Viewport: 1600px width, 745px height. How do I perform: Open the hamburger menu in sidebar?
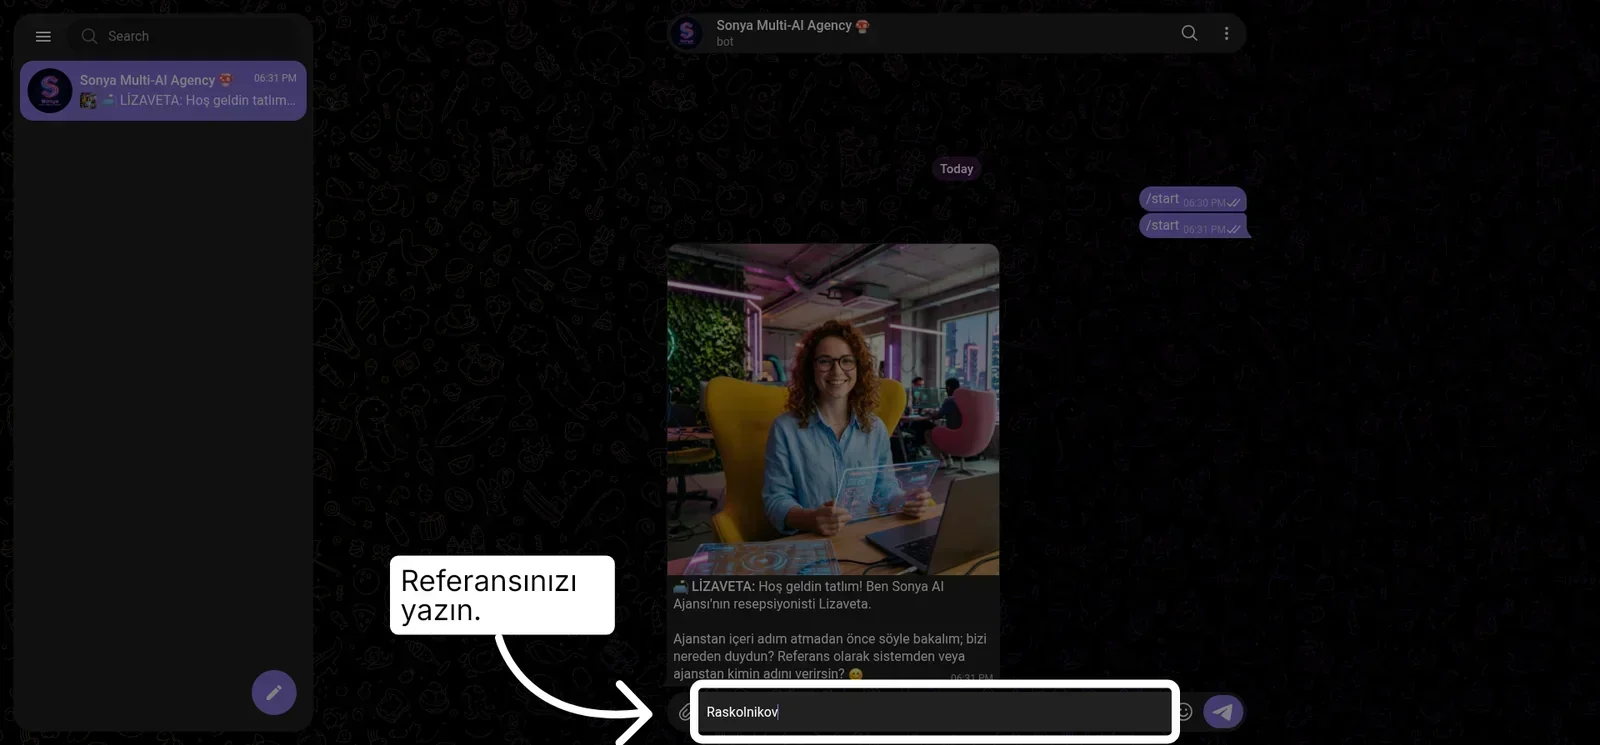tap(43, 36)
